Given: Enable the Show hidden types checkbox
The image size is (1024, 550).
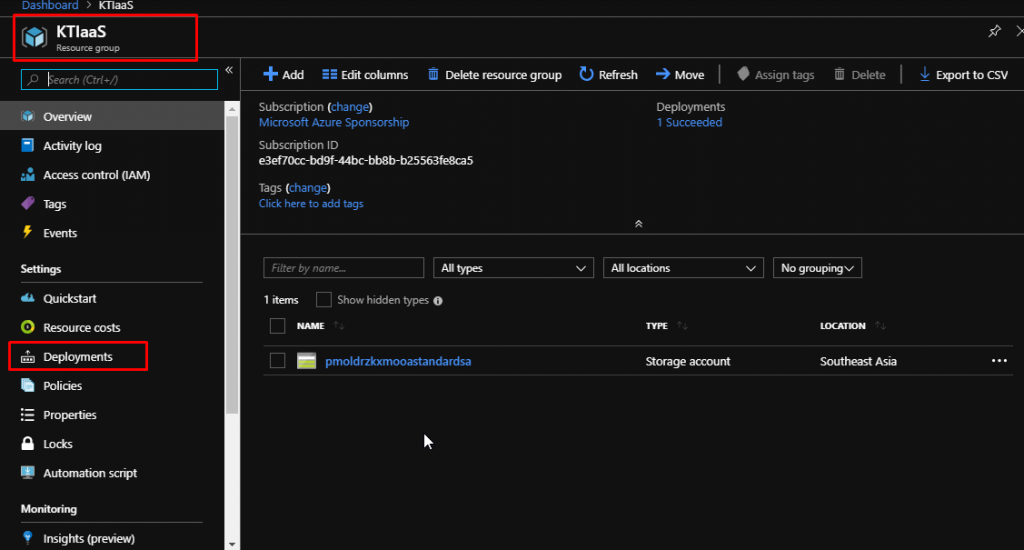Looking at the screenshot, I should pos(323,300).
